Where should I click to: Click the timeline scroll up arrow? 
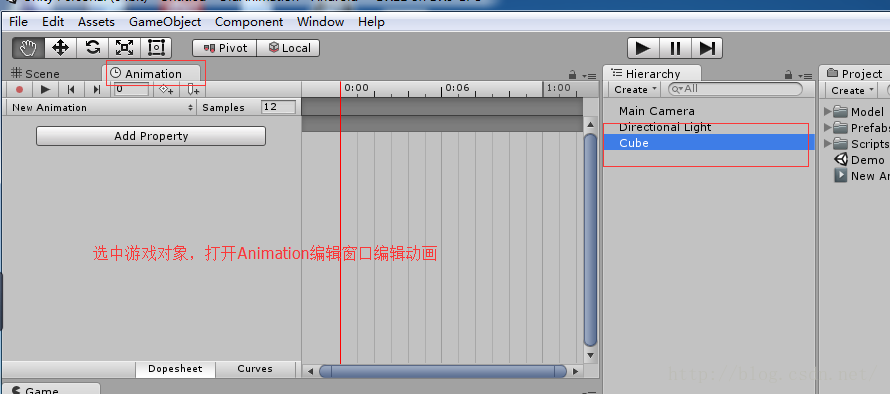click(x=590, y=125)
